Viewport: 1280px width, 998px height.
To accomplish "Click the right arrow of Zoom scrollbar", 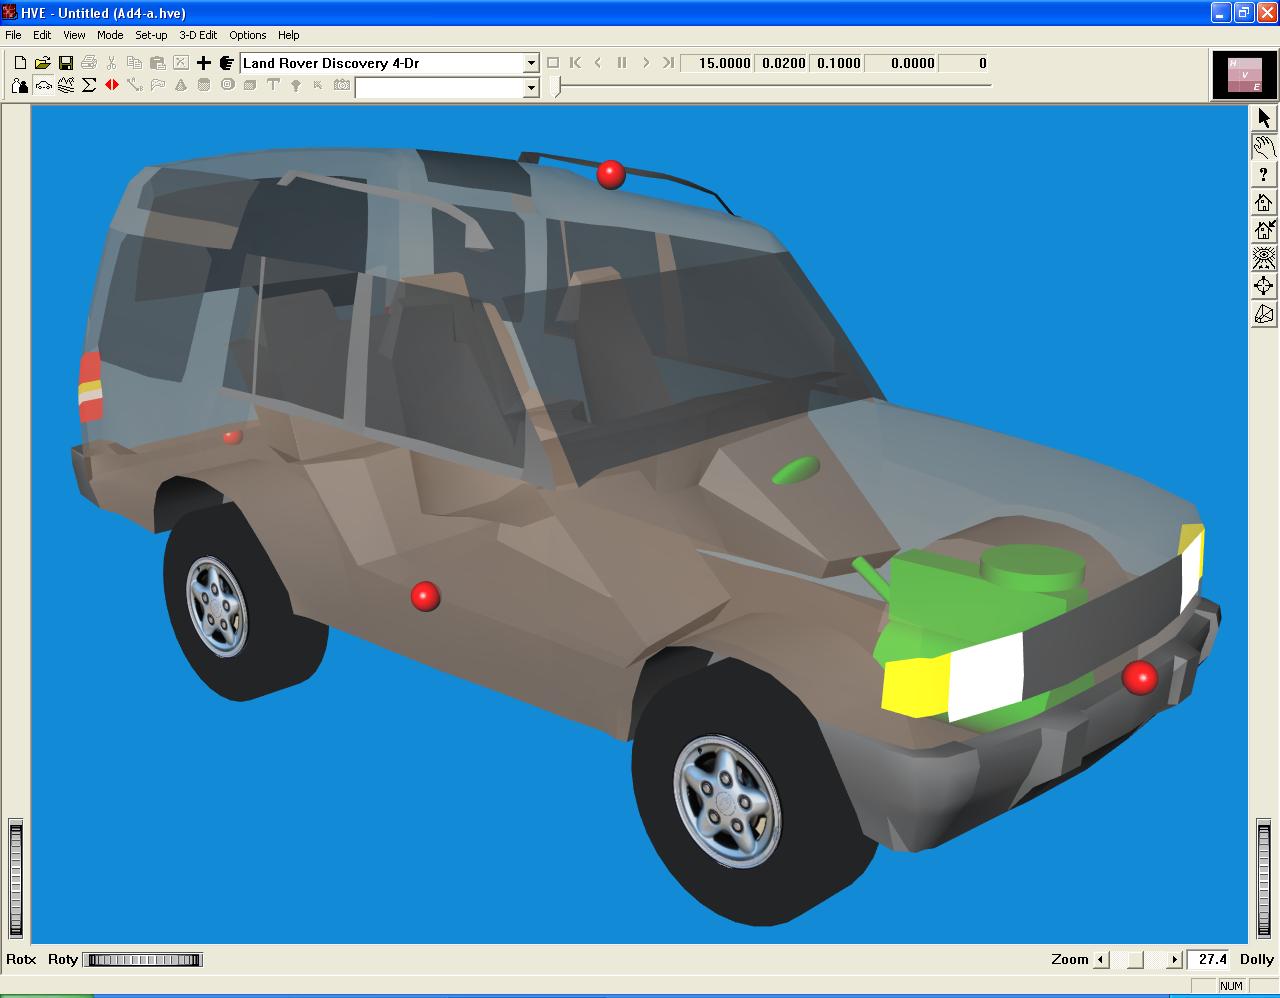I will tap(1175, 960).
